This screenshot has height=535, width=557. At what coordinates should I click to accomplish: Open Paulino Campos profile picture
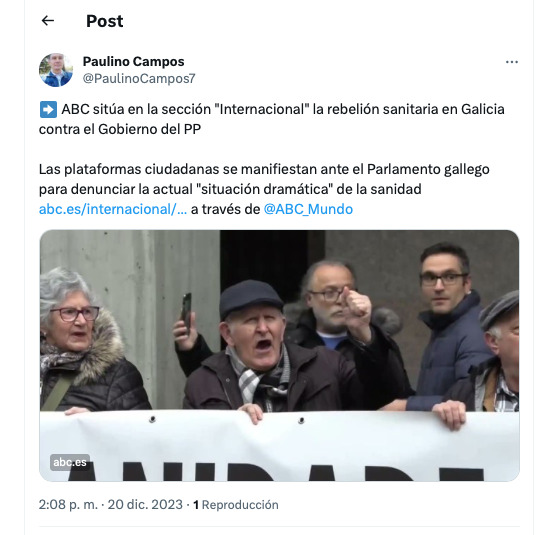(56, 70)
